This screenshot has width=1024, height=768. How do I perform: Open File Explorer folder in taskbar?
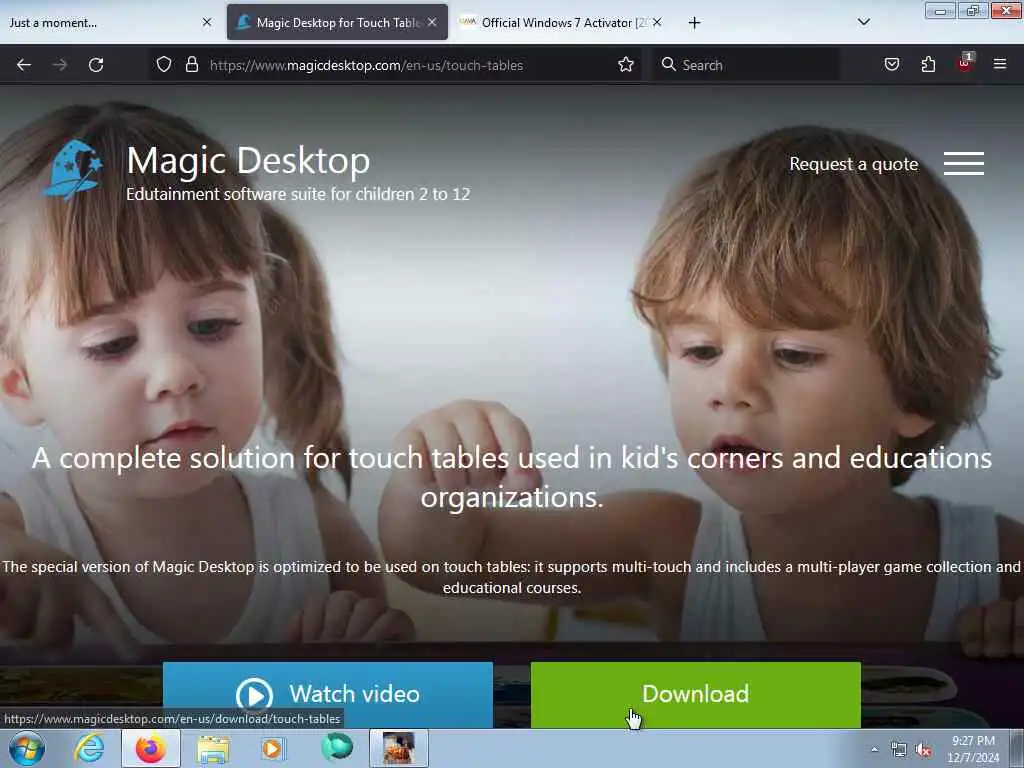(213, 749)
